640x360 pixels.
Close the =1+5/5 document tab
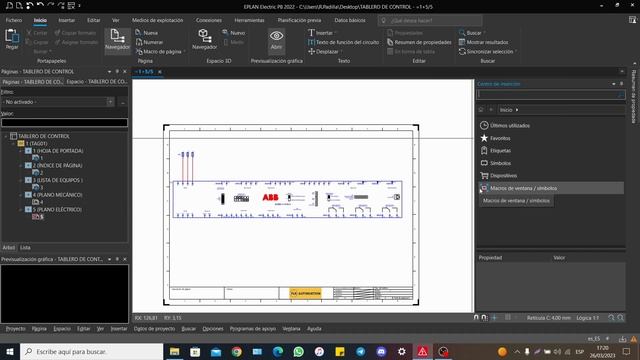coord(160,72)
